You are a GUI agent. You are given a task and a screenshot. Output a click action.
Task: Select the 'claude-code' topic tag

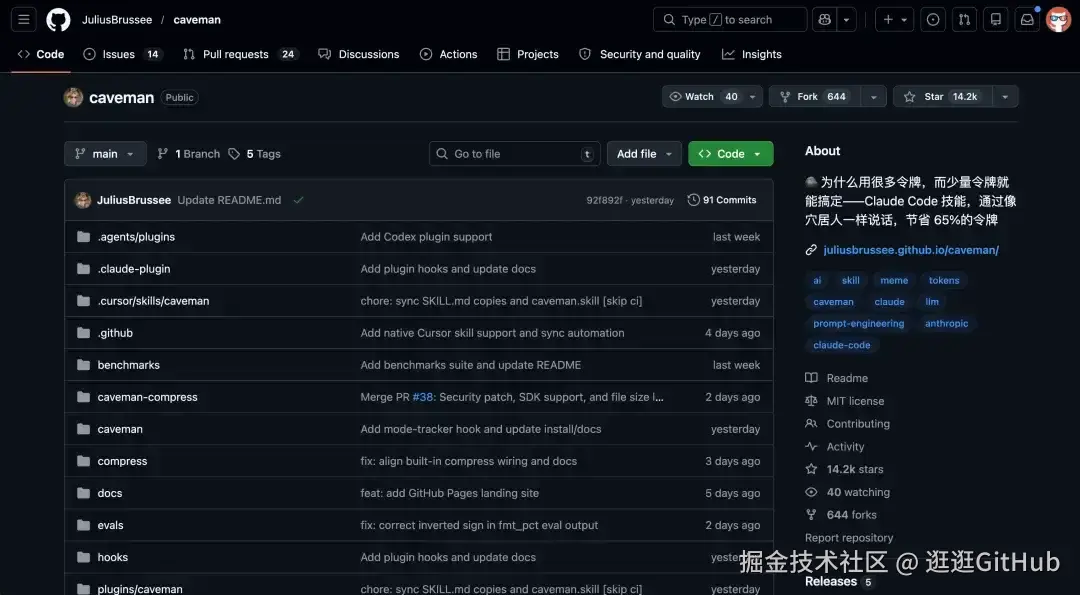pyautogui.click(x=842, y=345)
